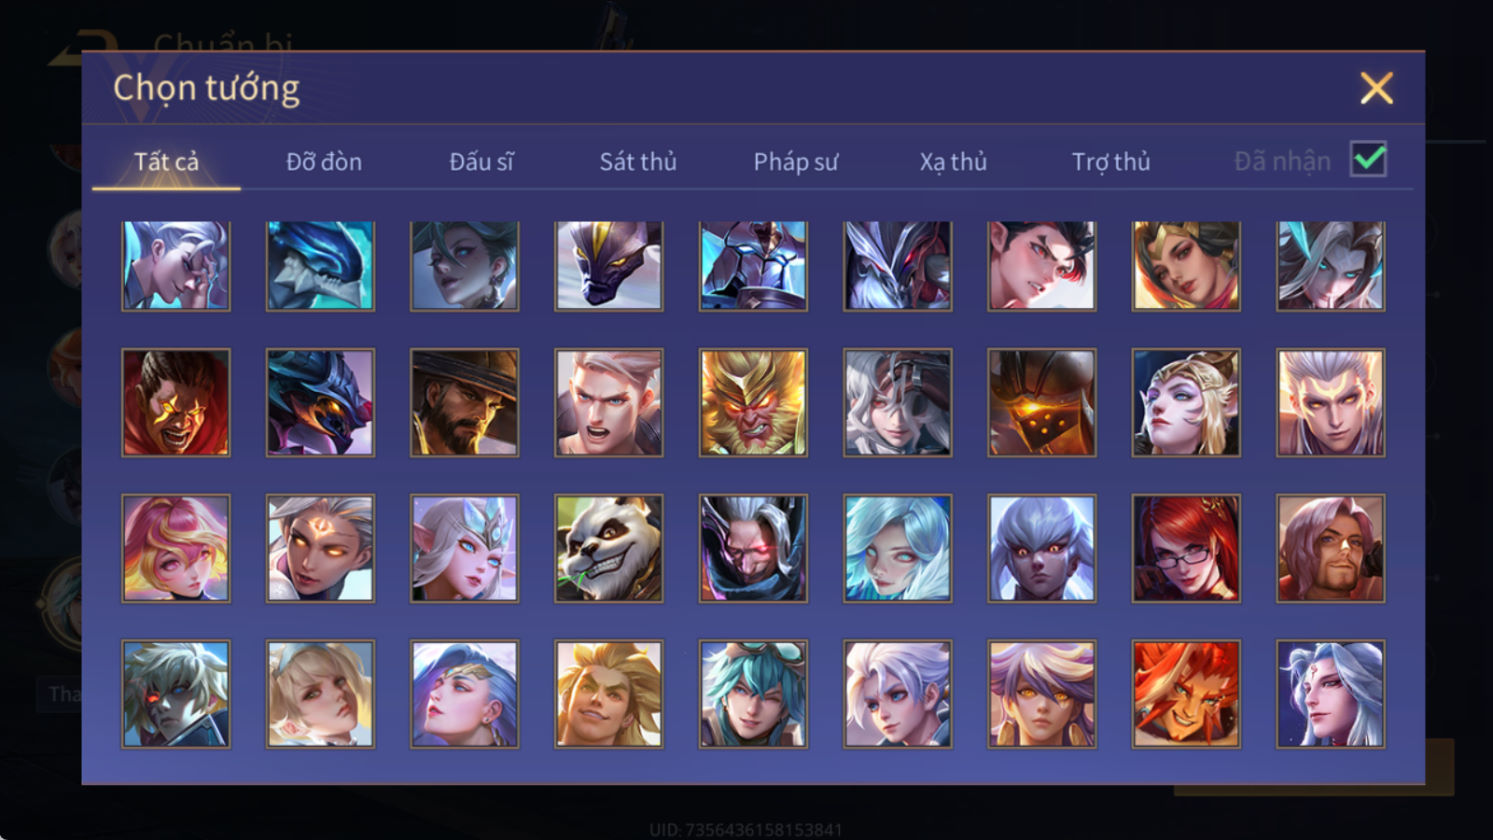Select the pink-haired girl hero portrait
The width and height of the screenshot is (1493, 840).
176,549
